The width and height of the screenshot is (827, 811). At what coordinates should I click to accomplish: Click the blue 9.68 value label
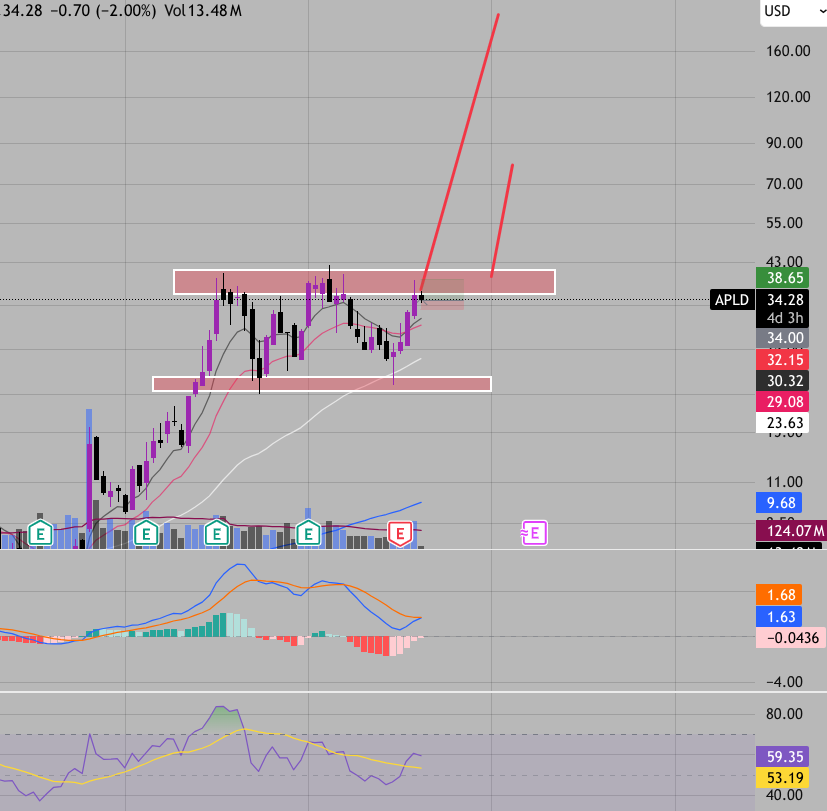[x=780, y=503]
